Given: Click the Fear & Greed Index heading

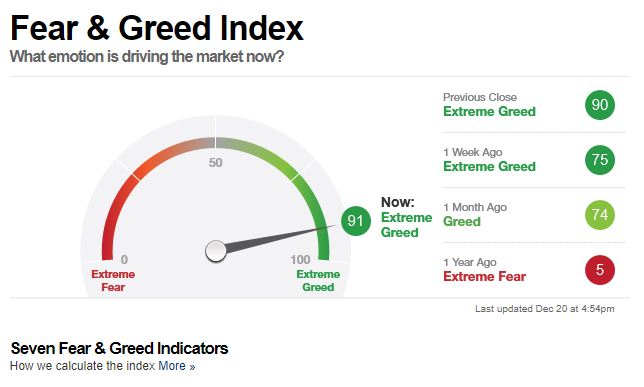Looking at the screenshot, I should point(156,28).
